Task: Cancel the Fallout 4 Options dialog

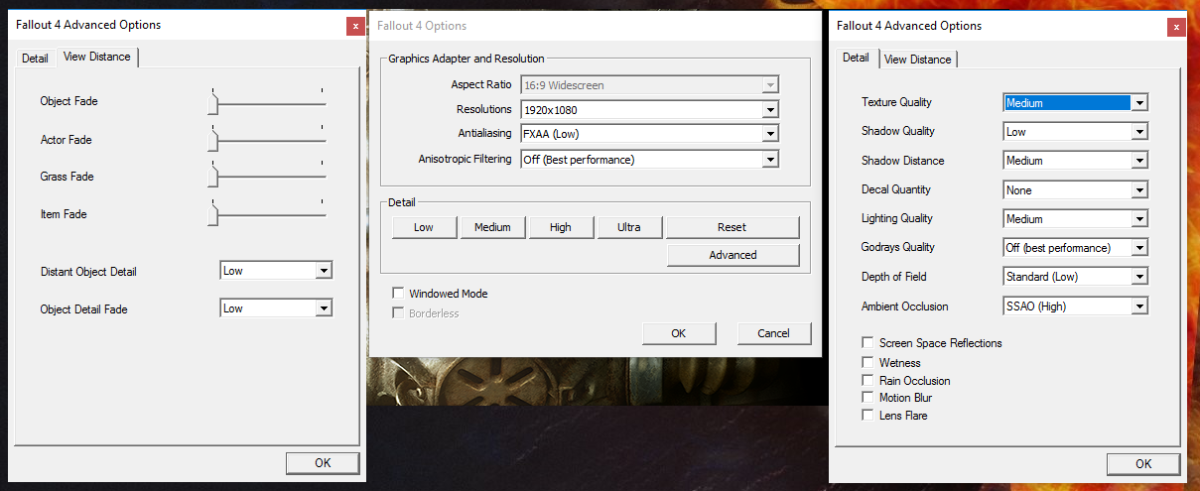Action: [774, 333]
